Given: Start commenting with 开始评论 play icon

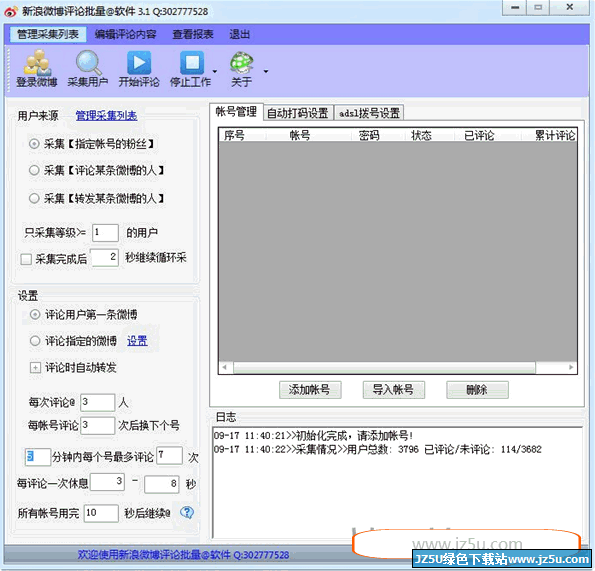Looking at the screenshot, I should point(139,63).
